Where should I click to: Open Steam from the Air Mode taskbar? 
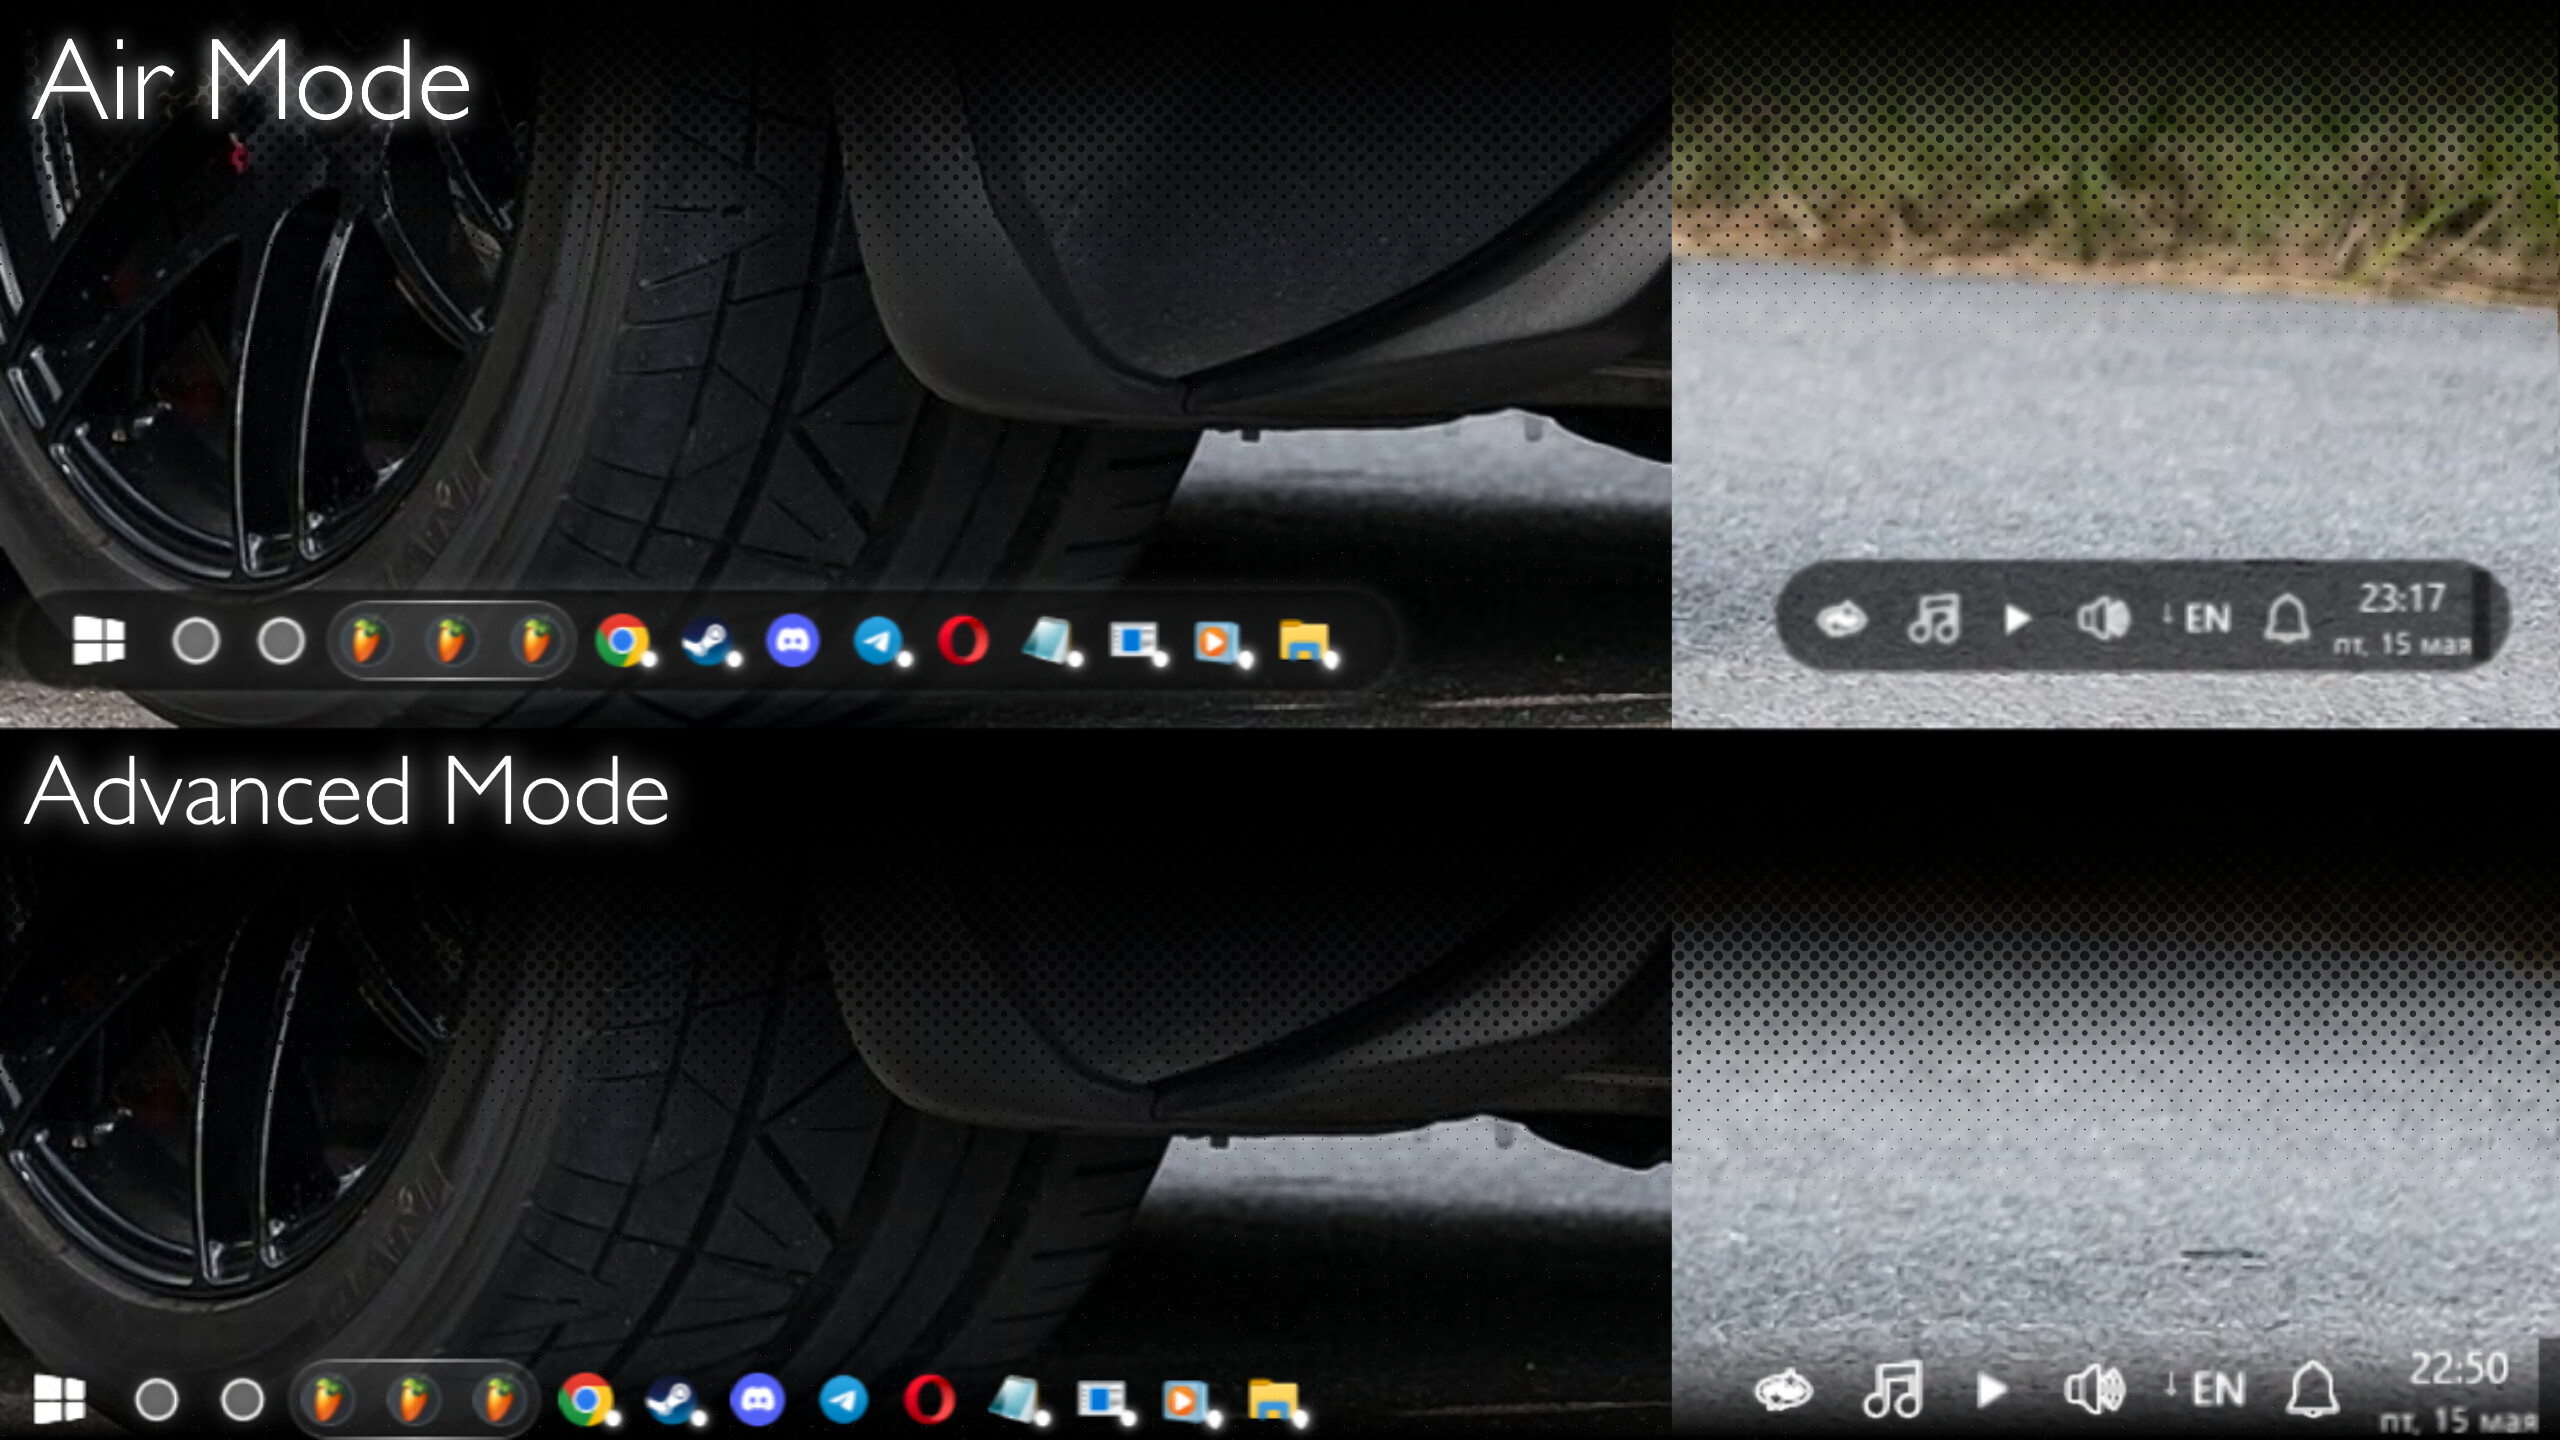click(x=709, y=640)
